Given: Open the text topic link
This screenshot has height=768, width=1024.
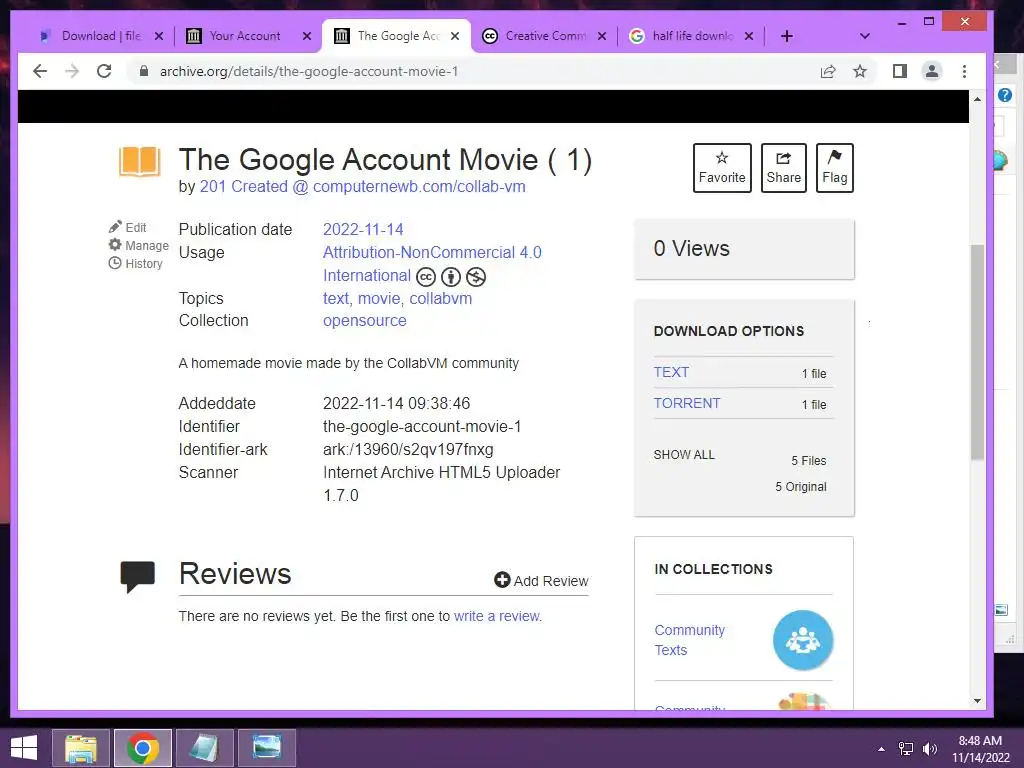Looking at the screenshot, I should coord(336,298).
